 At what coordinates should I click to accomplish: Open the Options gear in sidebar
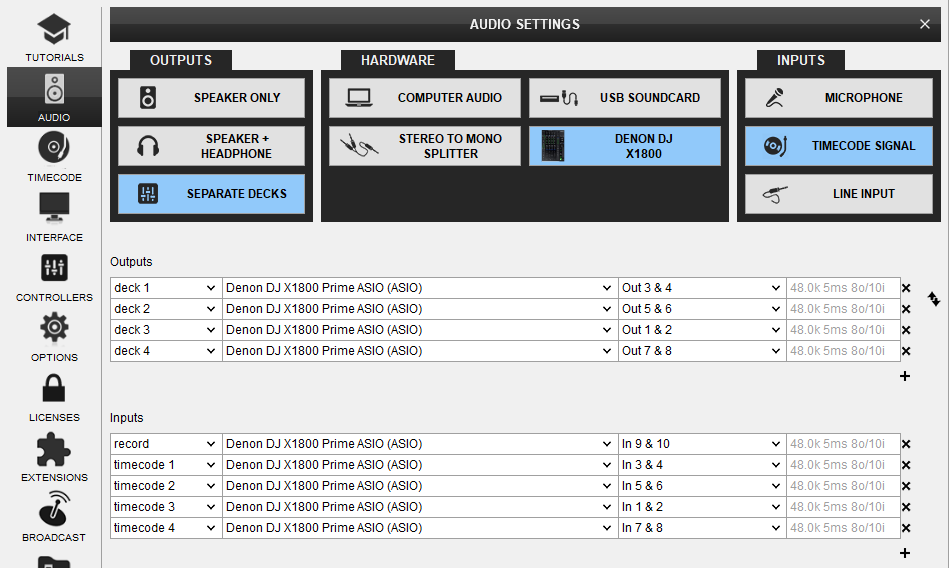[54, 337]
